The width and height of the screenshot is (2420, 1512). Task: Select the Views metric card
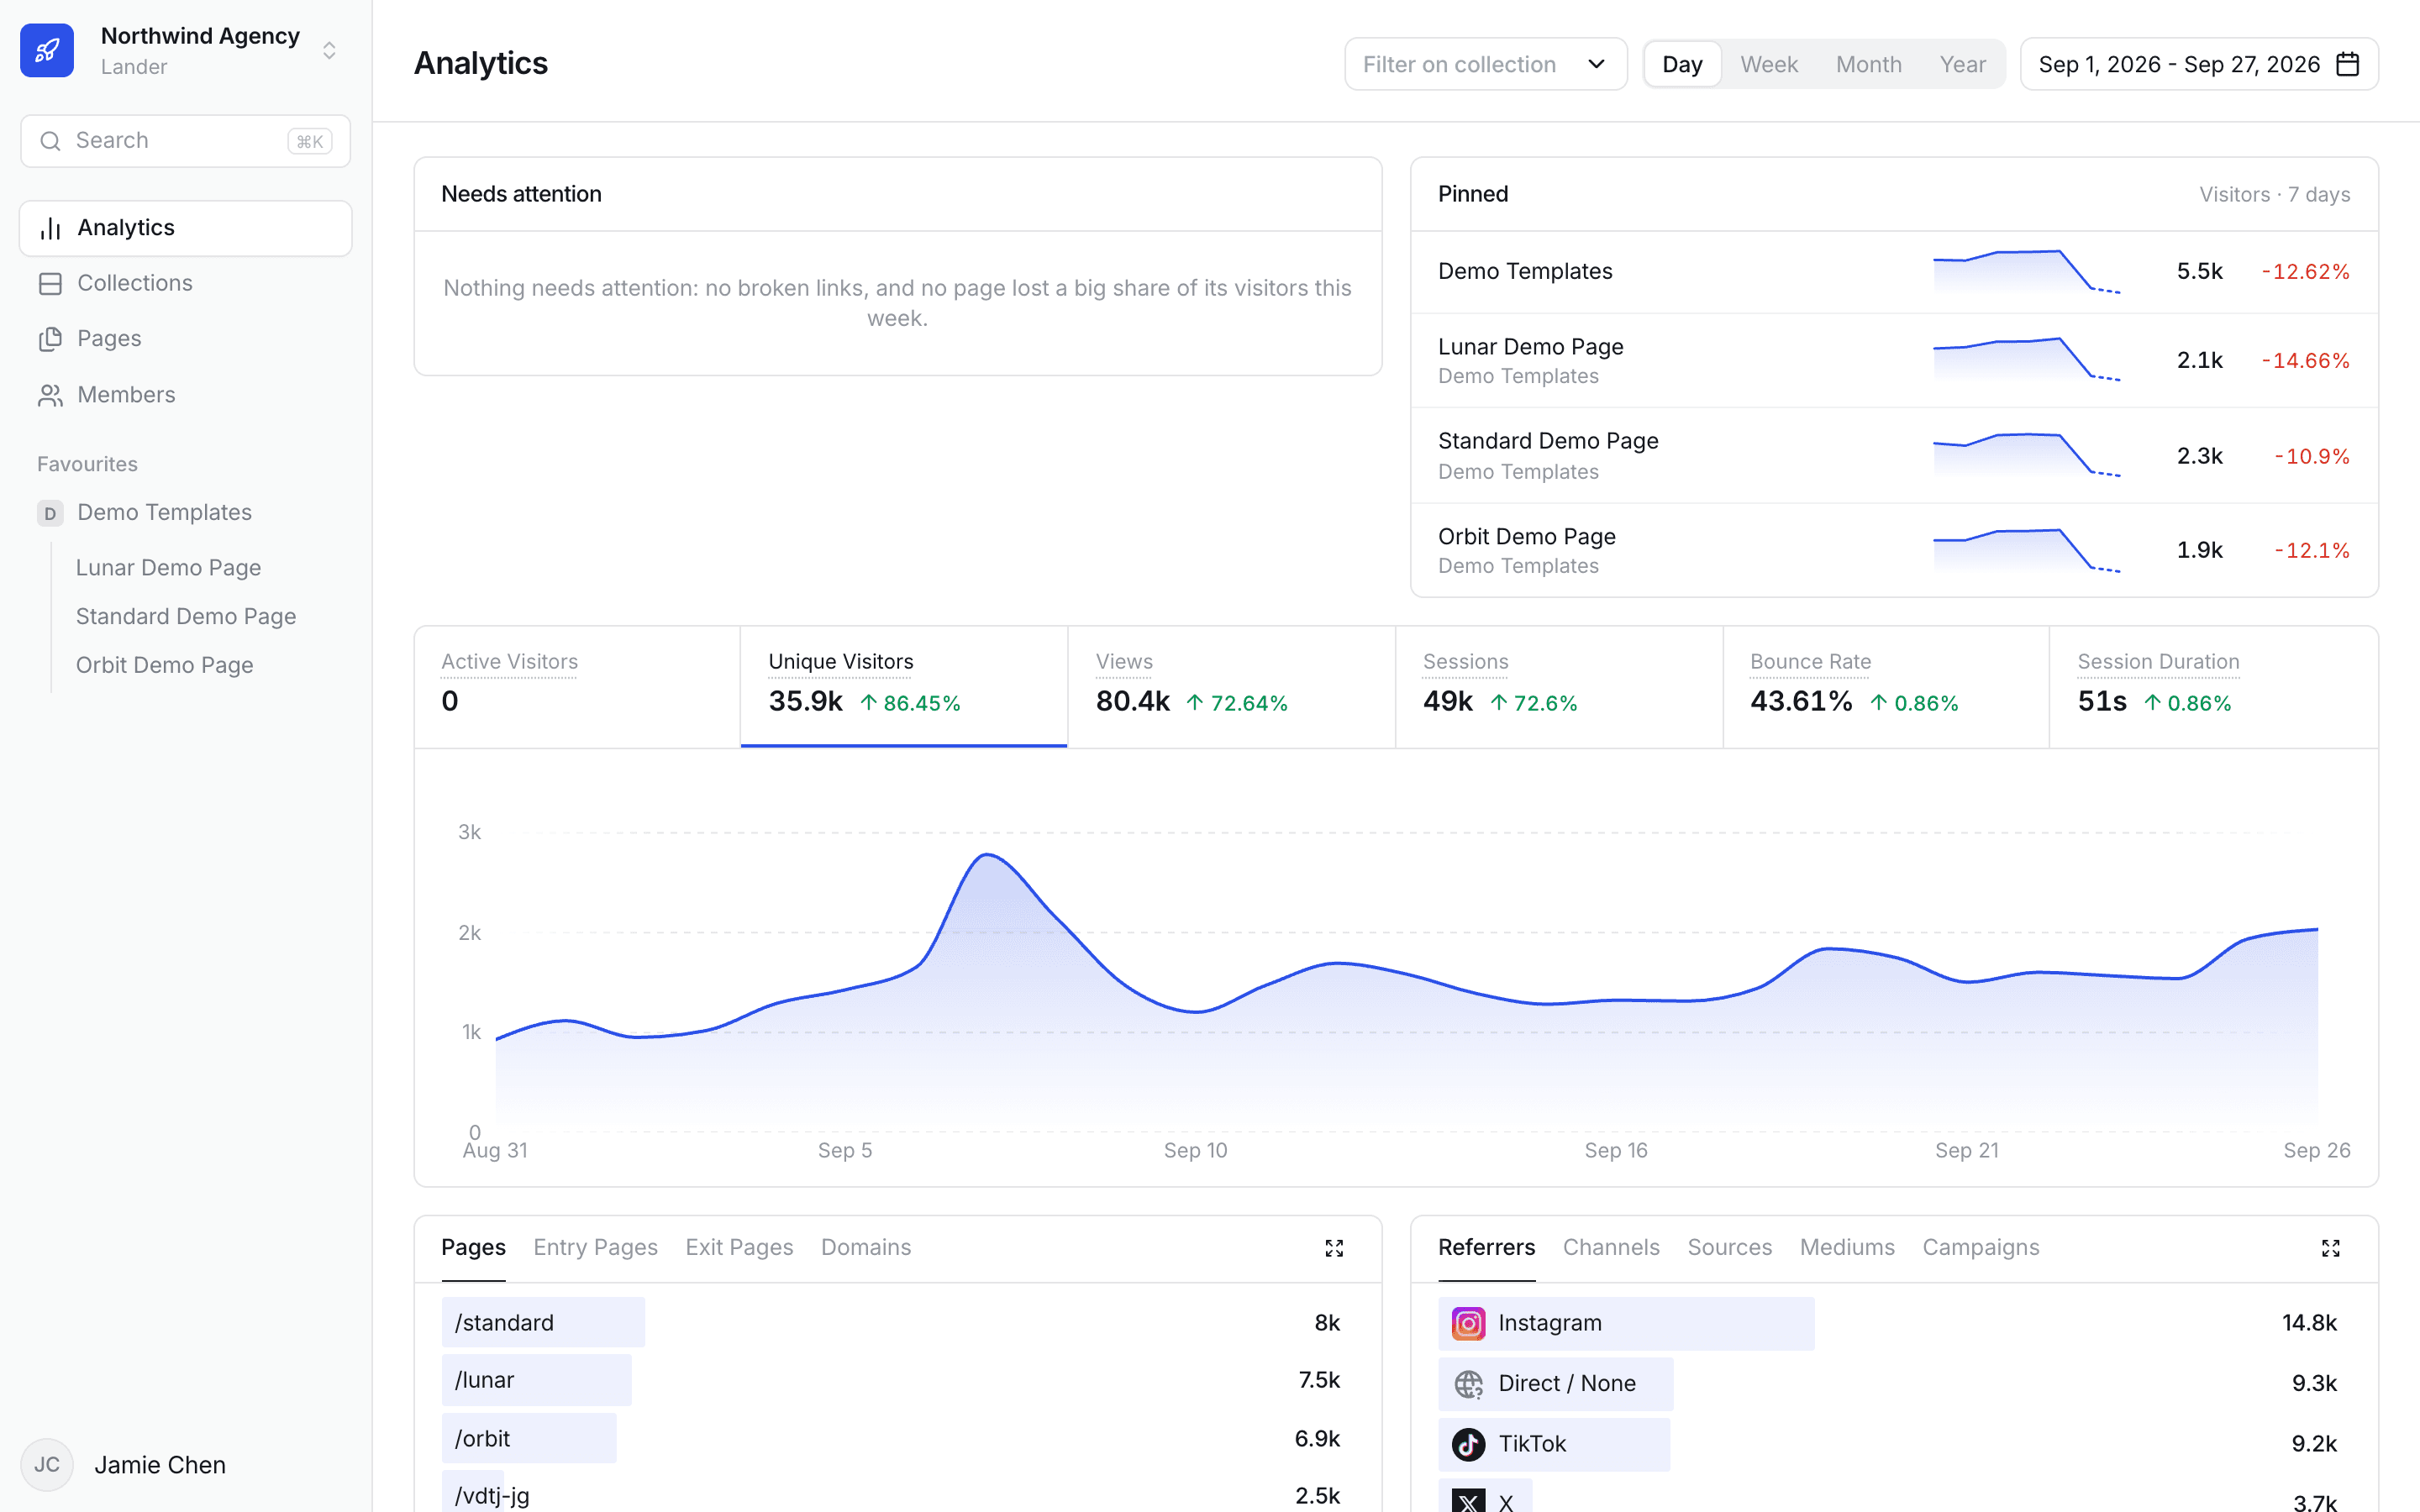point(1231,687)
